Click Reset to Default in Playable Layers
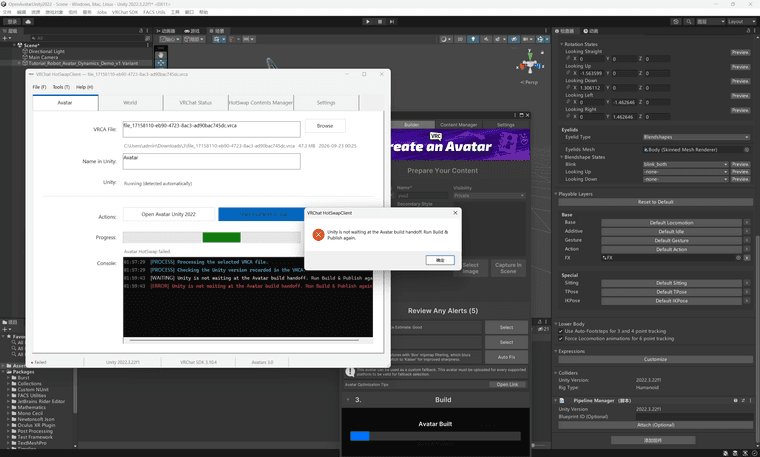 pyautogui.click(x=655, y=202)
